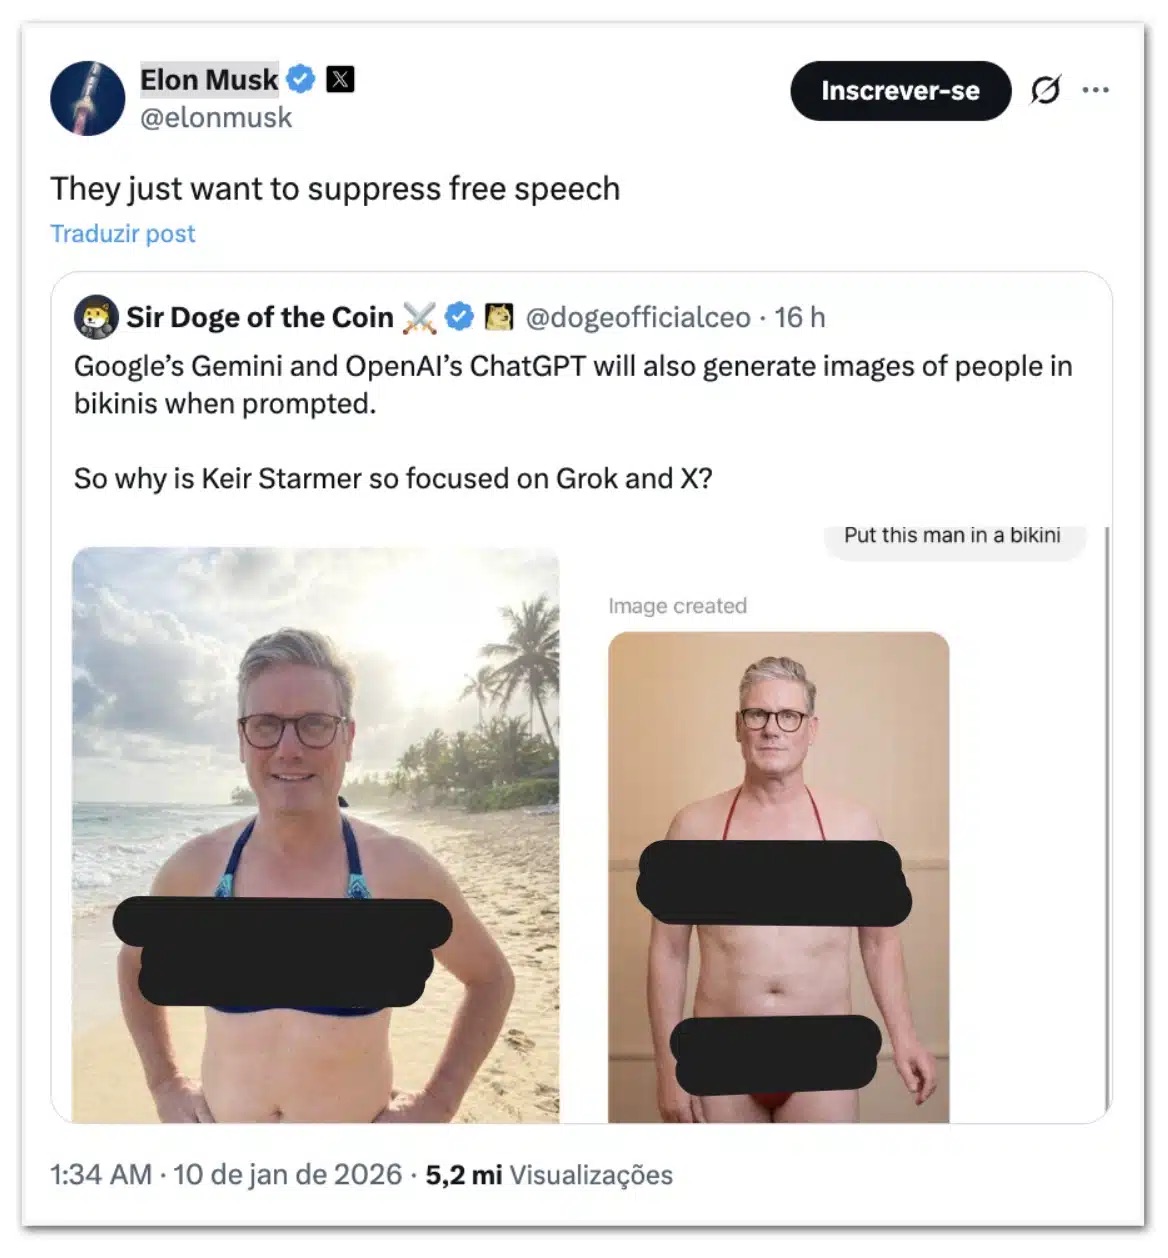Open the @elonmusk handle link

pos(216,118)
